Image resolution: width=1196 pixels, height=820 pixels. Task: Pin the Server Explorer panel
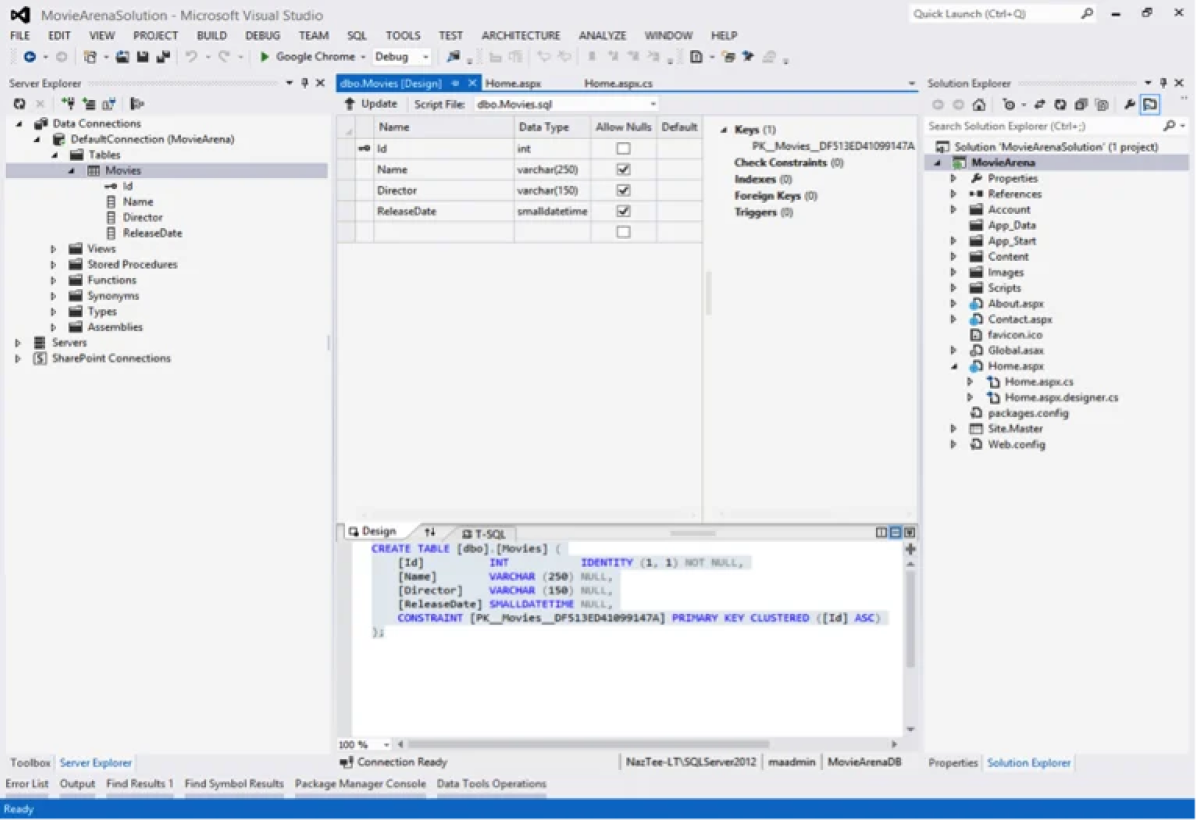point(304,82)
